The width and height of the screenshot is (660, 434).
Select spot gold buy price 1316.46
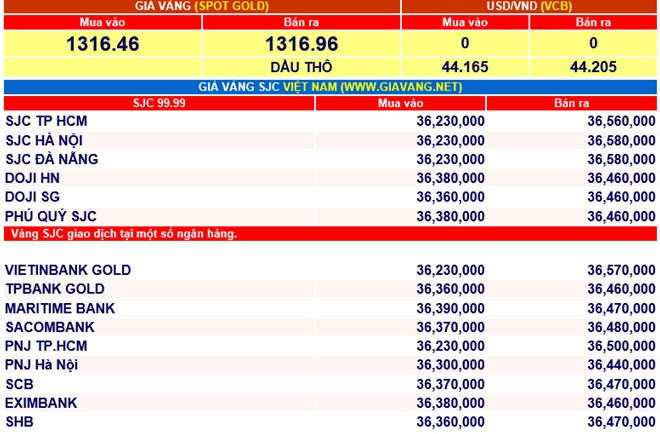[x=103, y=44]
